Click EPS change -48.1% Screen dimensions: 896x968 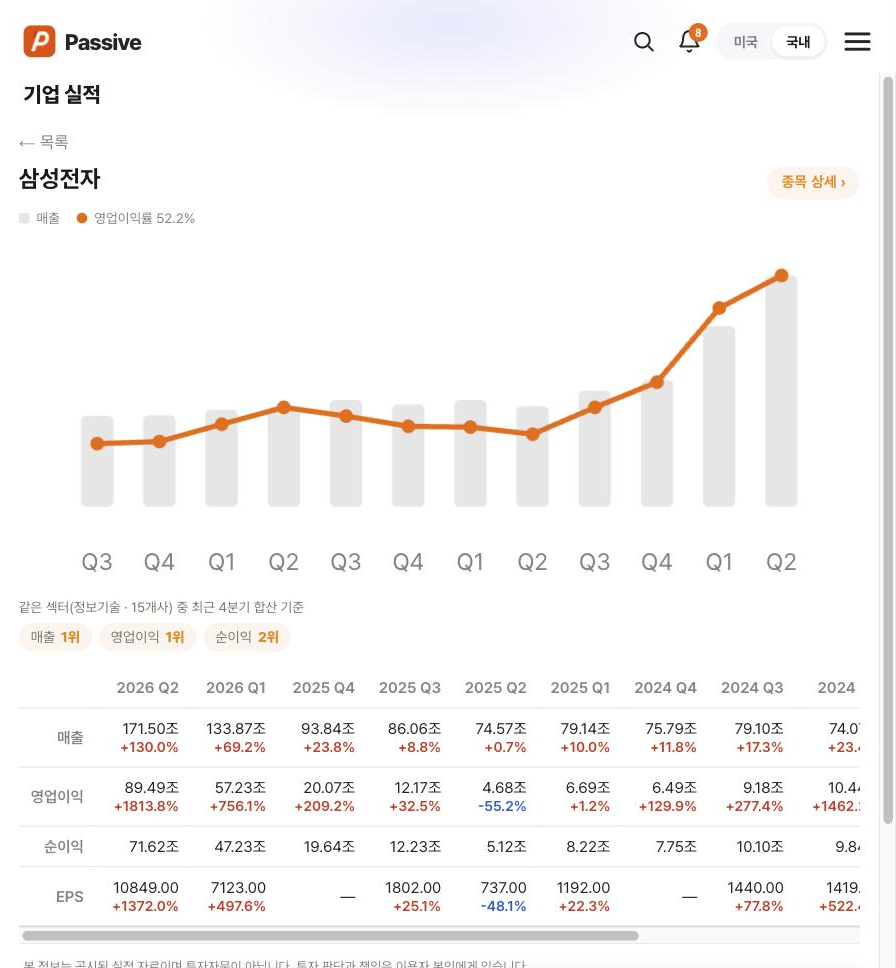point(503,906)
